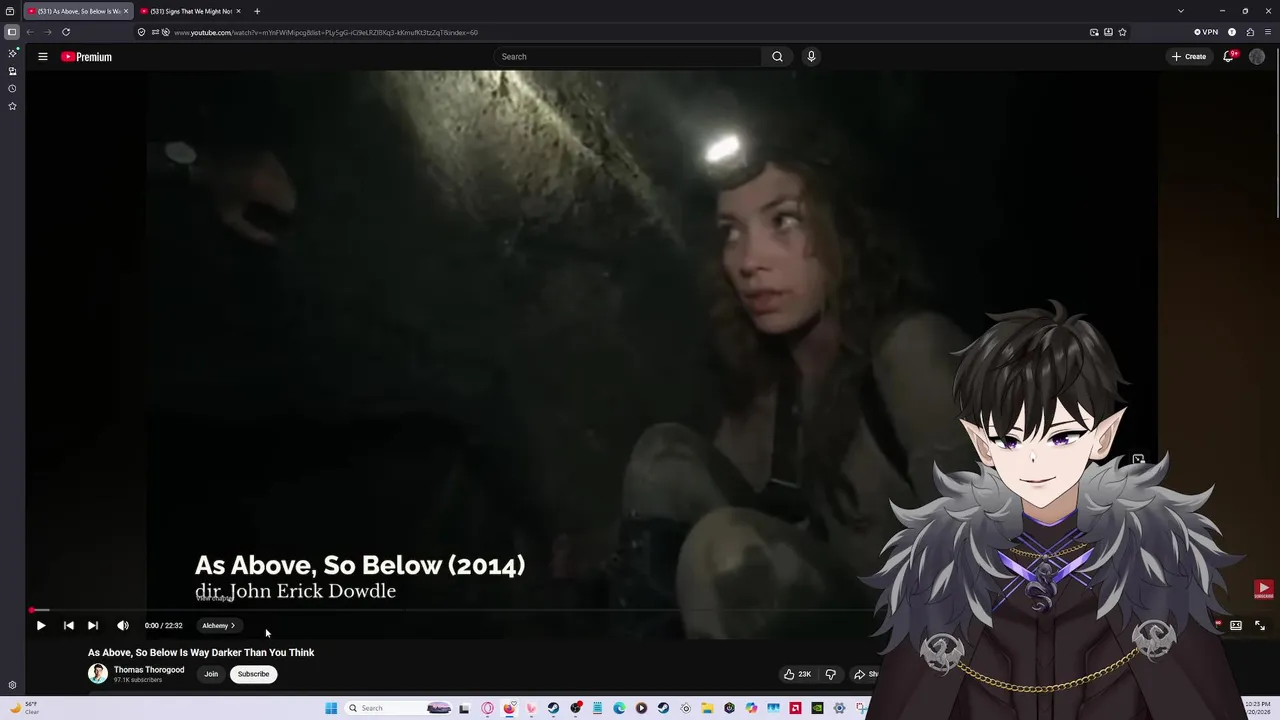The image size is (1280, 720).
Task: Mute the video volume
Action: [122, 625]
